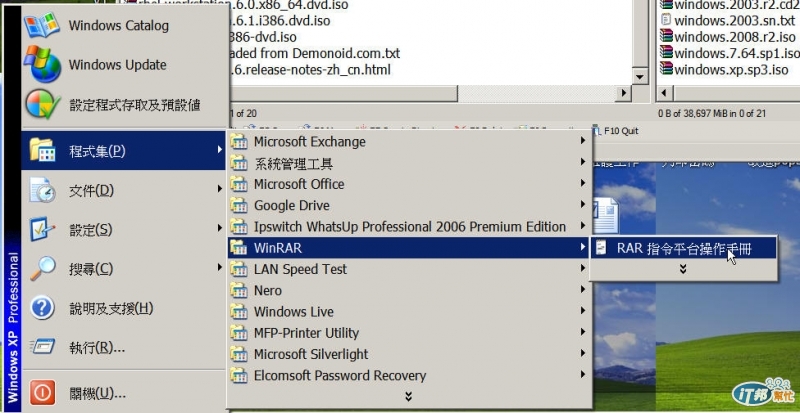Viewport: 800px width, 413px height.
Task: Open 說明及支援(H)
Action: (124, 308)
